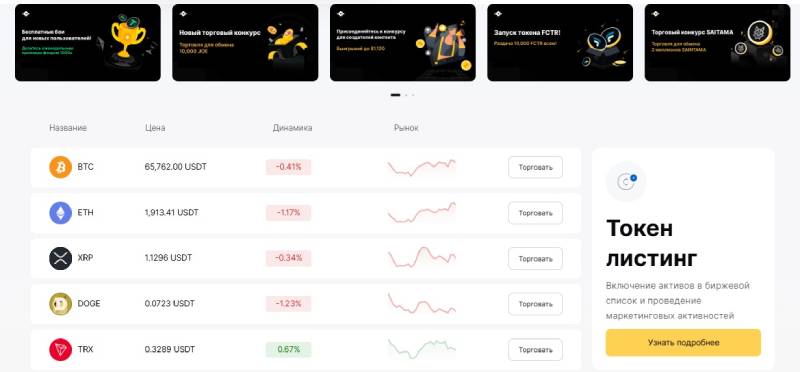Sort by the Цена column header
This screenshot has height=372, width=800.
[155, 128]
